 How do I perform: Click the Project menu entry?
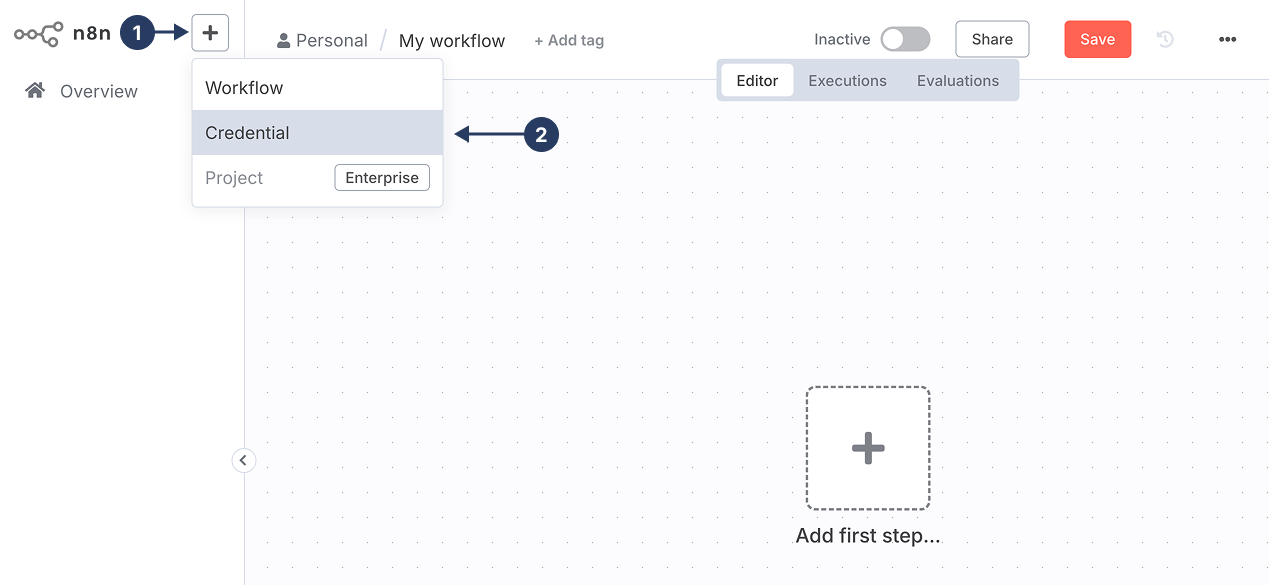point(234,178)
